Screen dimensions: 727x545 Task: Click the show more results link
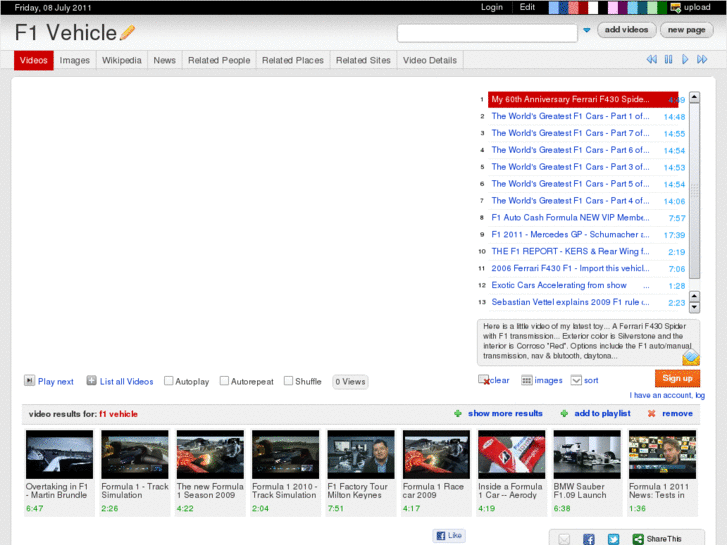point(505,413)
